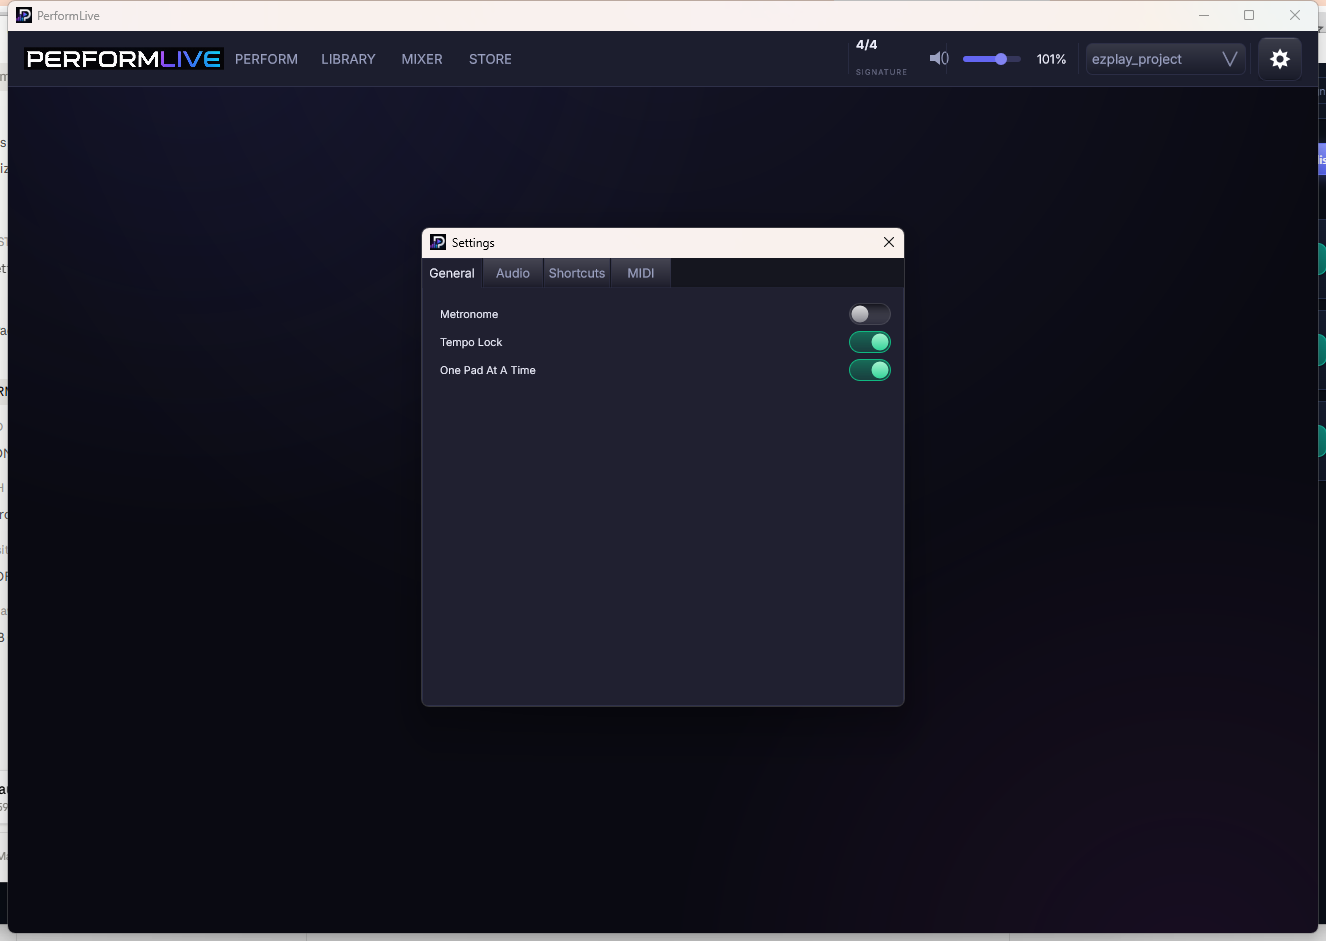The image size is (1326, 941).
Task: Click the Metronome label
Action: click(469, 314)
